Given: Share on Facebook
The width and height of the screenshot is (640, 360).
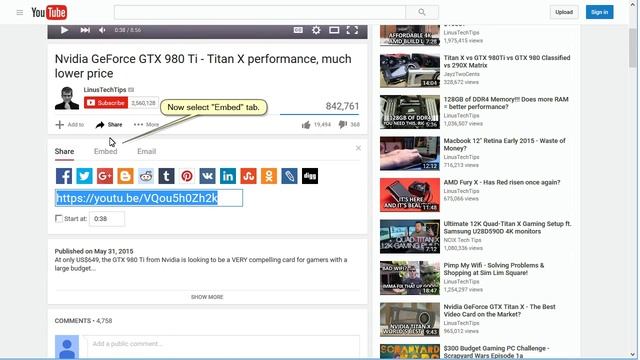Looking at the screenshot, I should click(64, 176).
